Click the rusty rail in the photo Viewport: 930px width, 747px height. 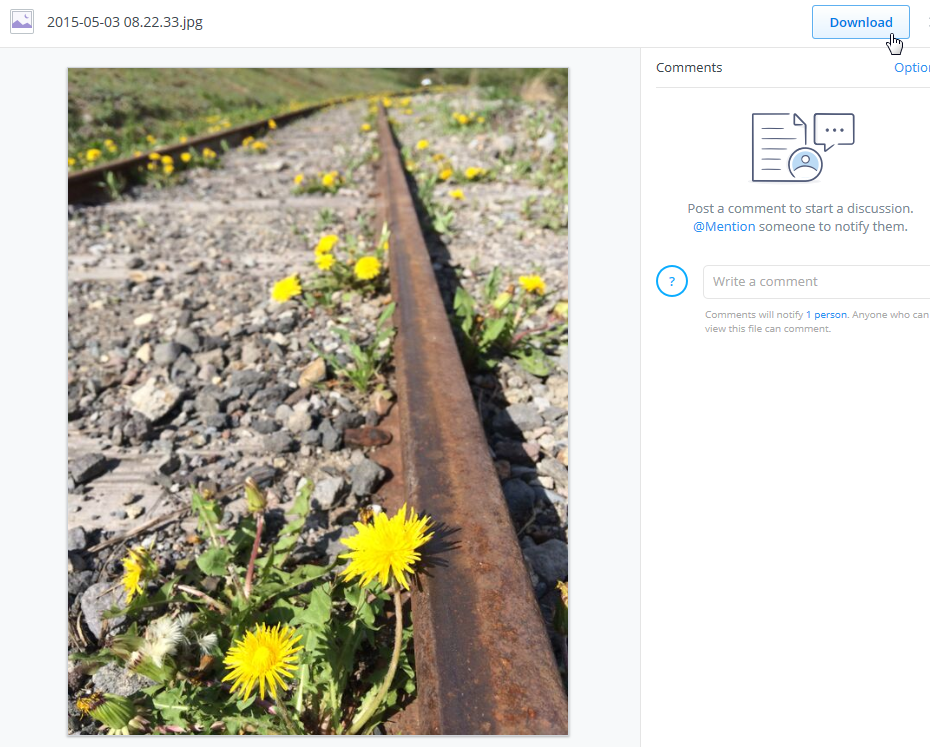[x=440, y=450]
